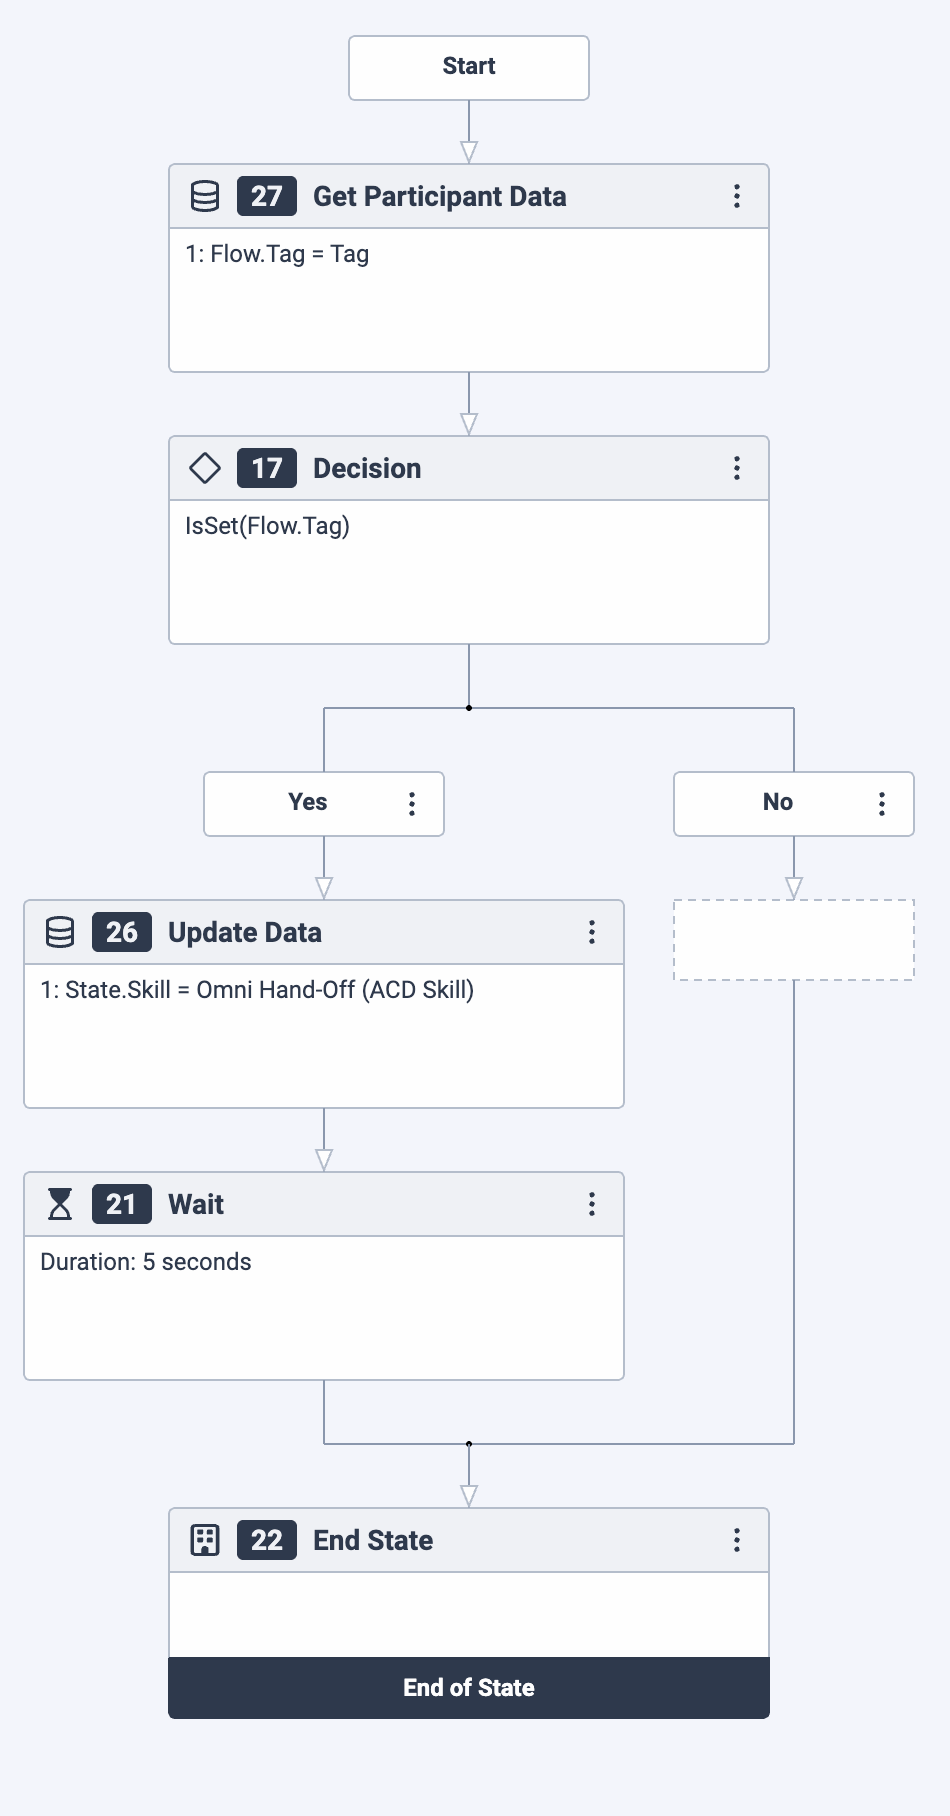Image resolution: width=950 pixels, height=1816 pixels.
Task: Open the Decision block's three-dot menu
Action: click(737, 468)
